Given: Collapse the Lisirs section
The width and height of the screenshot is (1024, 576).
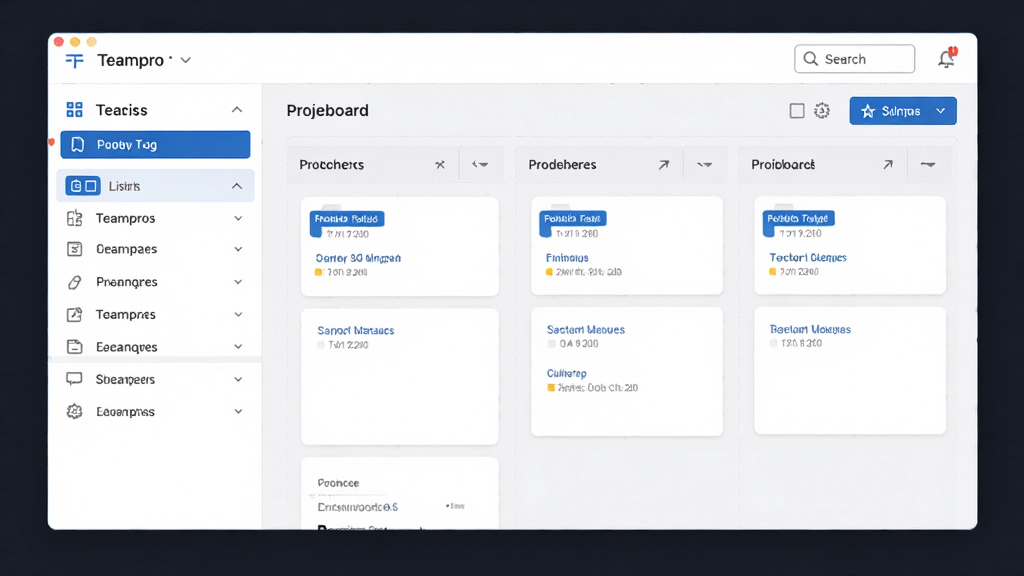Looking at the screenshot, I should pyautogui.click(x=236, y=186).
